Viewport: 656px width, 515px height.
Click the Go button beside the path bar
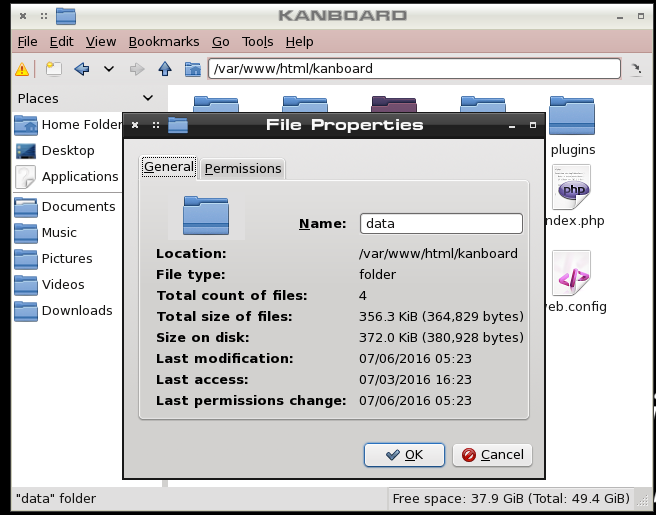(636, 69)
